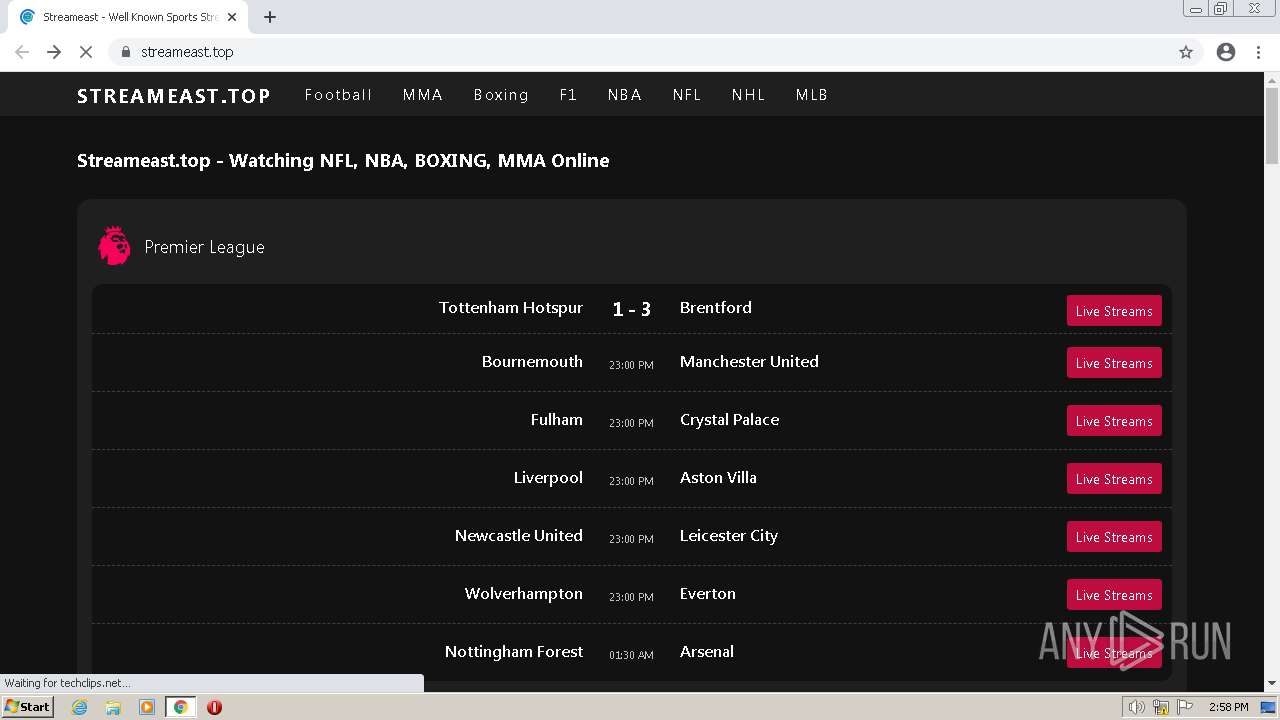Open Internet Explorer from the taskbar

tap(80, 707)
